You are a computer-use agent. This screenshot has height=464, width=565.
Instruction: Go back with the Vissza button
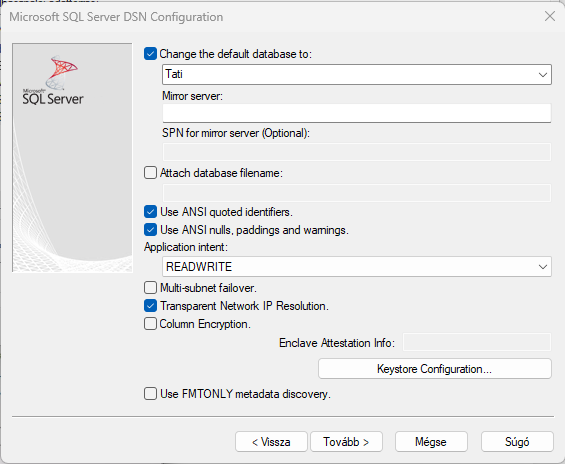271,442
